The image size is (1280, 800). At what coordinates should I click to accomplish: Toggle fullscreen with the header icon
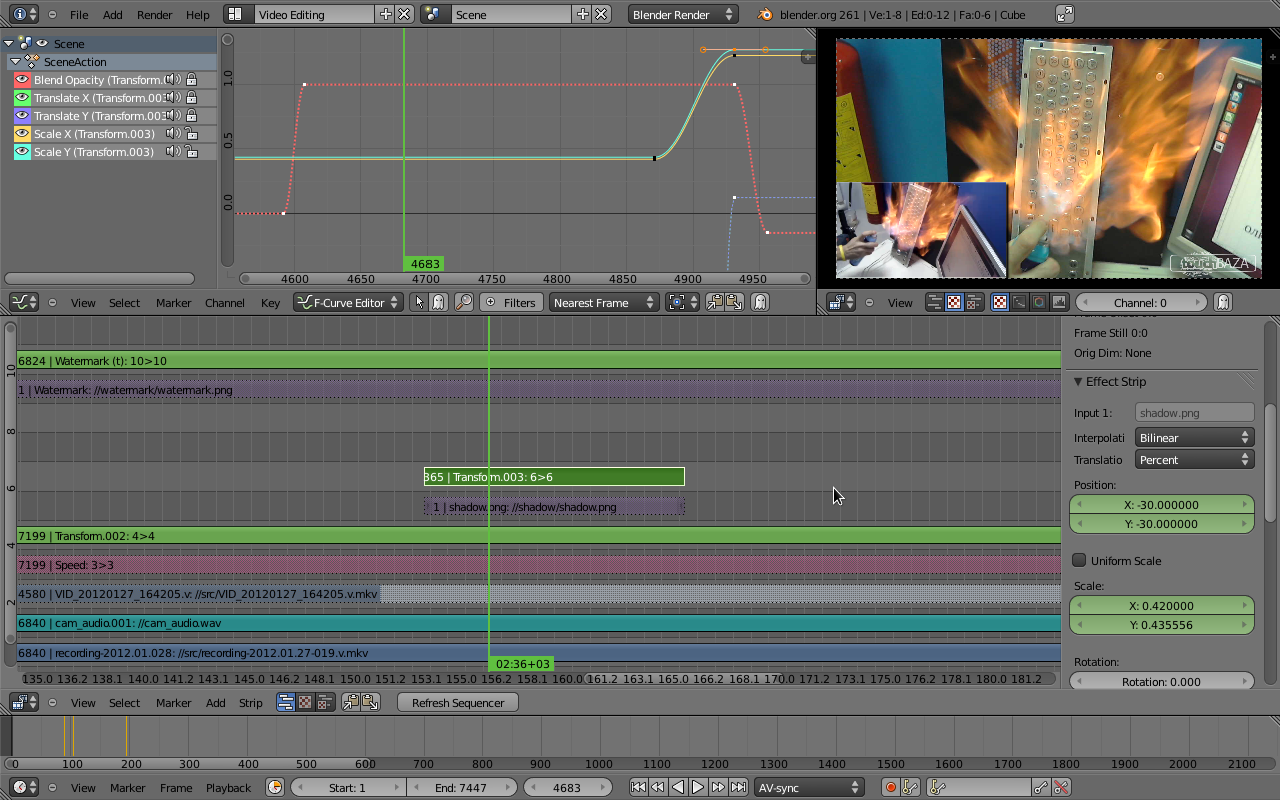click(1065, 14)
